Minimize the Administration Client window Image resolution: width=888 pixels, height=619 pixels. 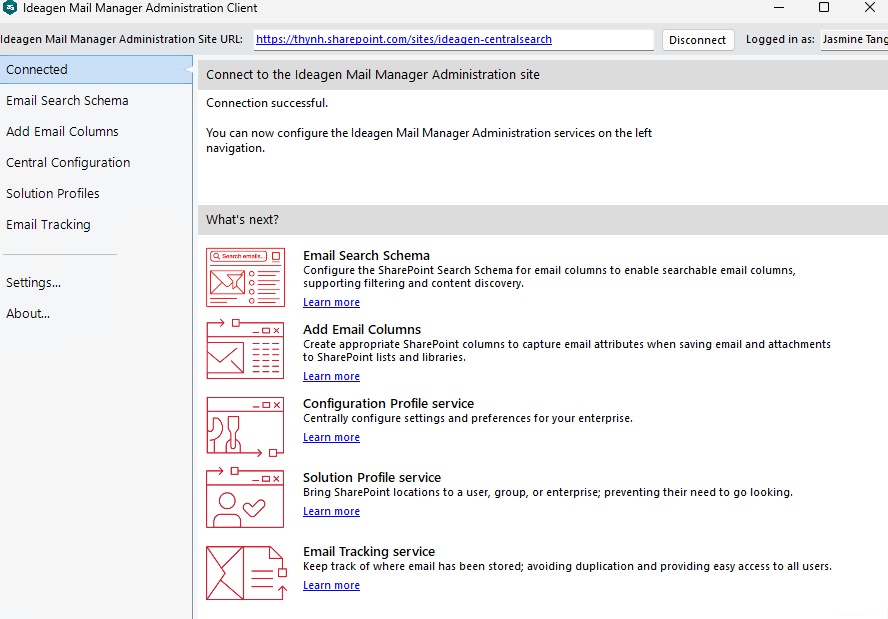click(779, 8)
